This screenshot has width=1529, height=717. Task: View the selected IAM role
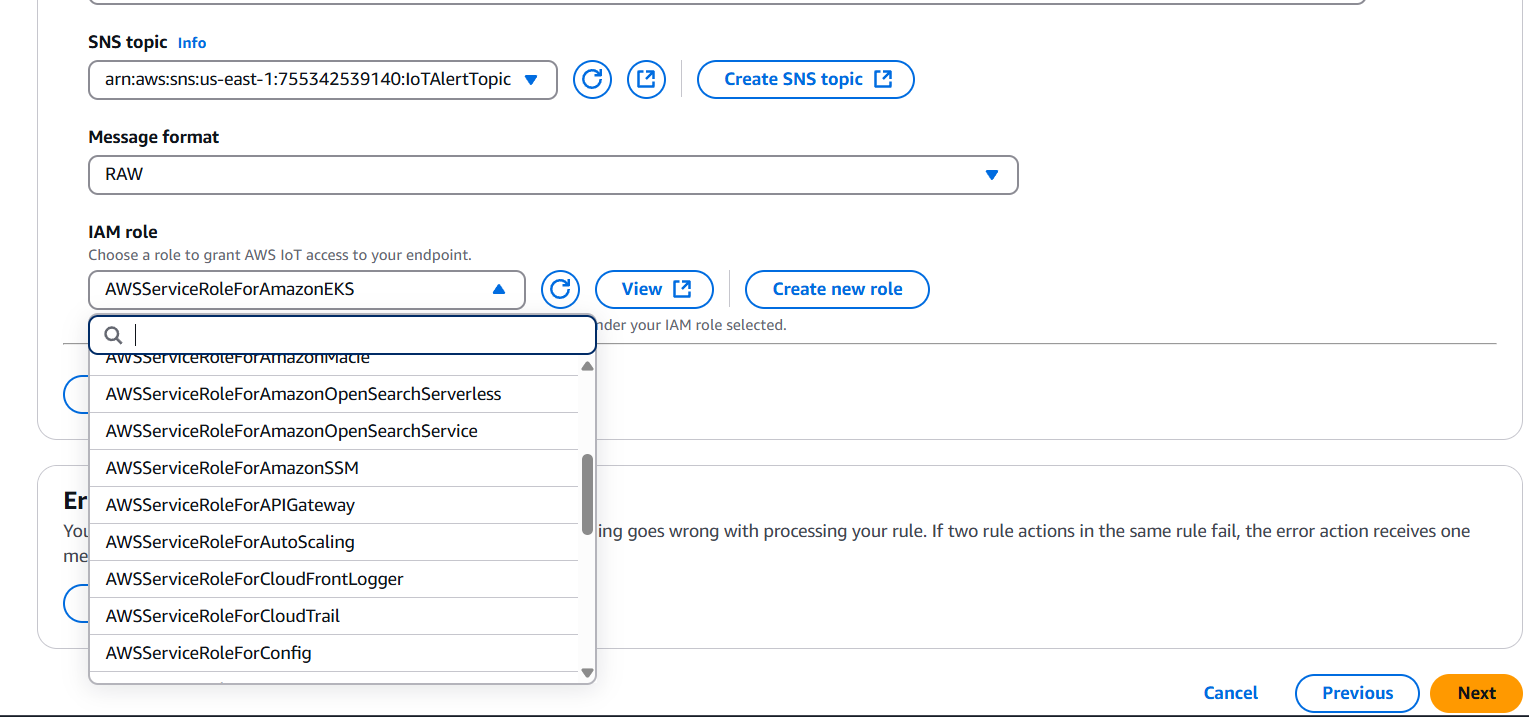pyautogui.click(x=654, y=289)
